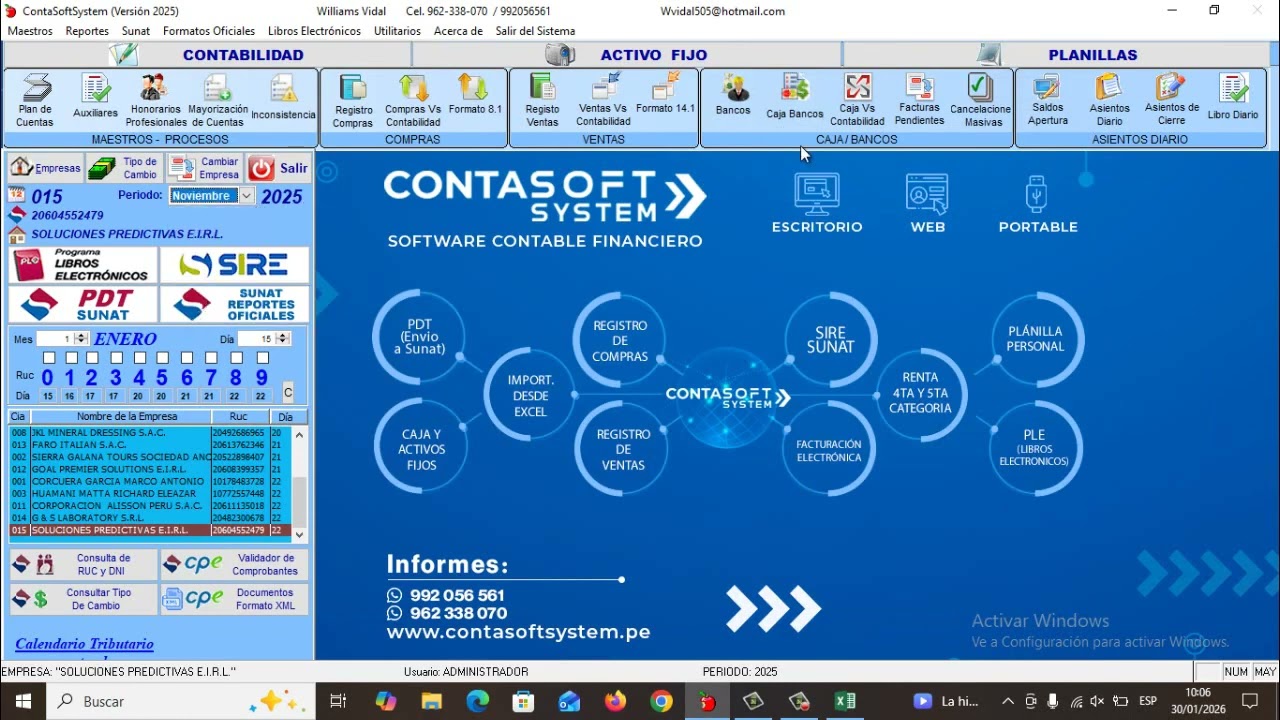The width and height of the screenshot is (1280, 720).
Task: Open Registro Ventas
Action: click(x=542, y=101)
